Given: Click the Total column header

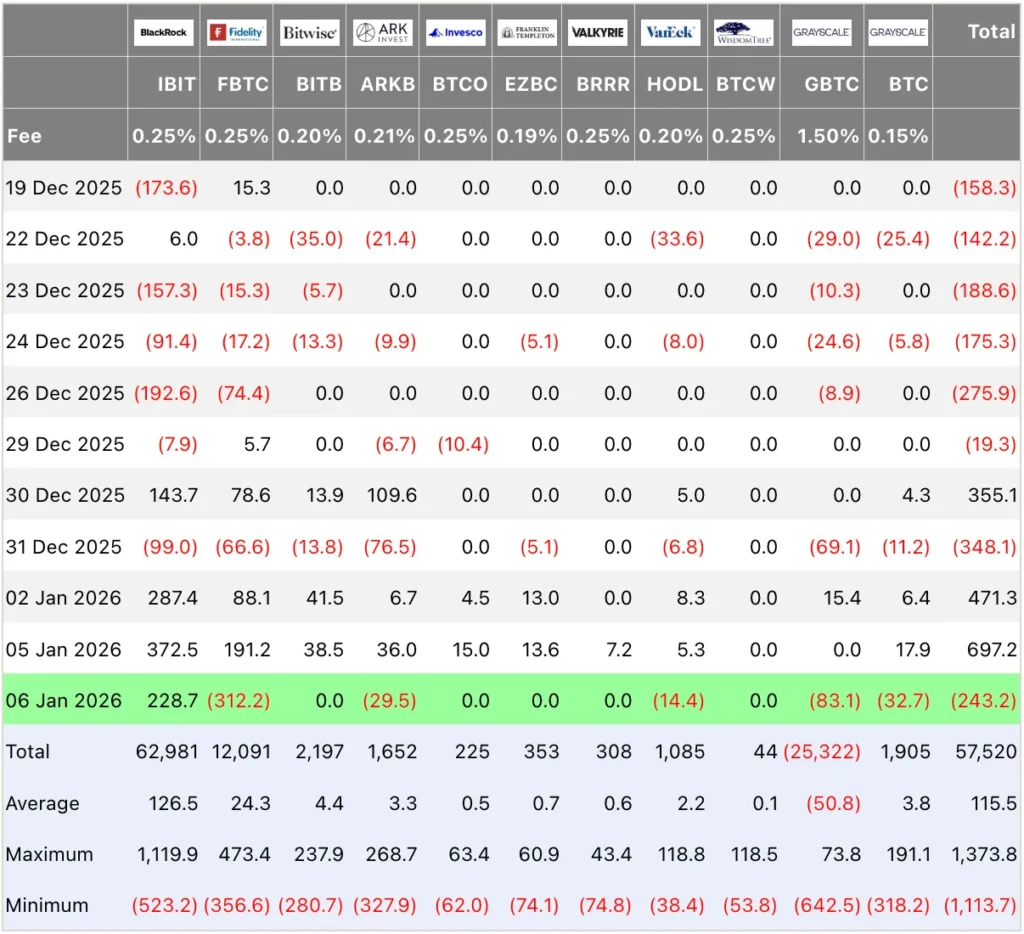Looking at the screenshot, I should 991,31.
